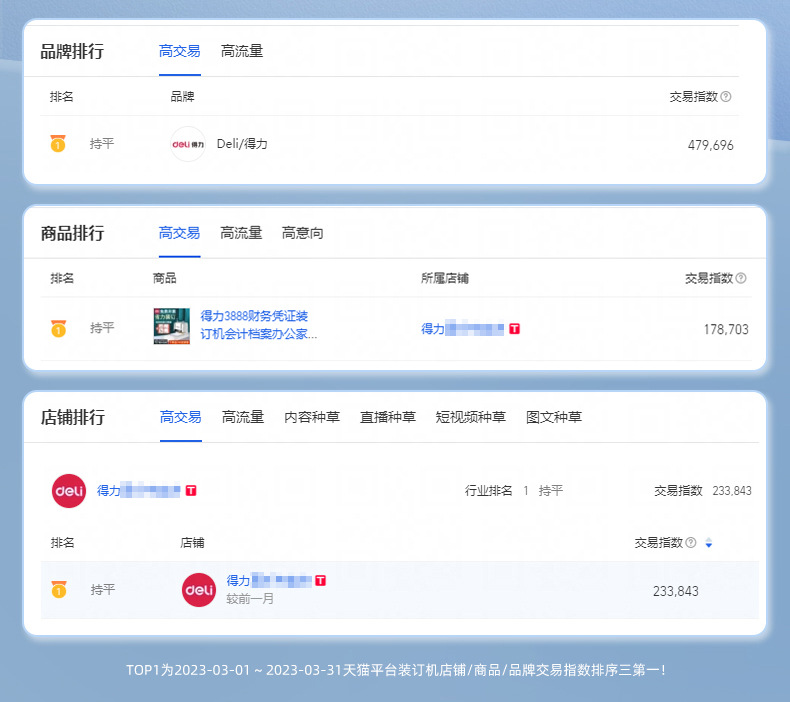Click red T badge in product row store
The width and height of the screenshot is (790, 702).
pyautogui.click(x=514, y=329)
